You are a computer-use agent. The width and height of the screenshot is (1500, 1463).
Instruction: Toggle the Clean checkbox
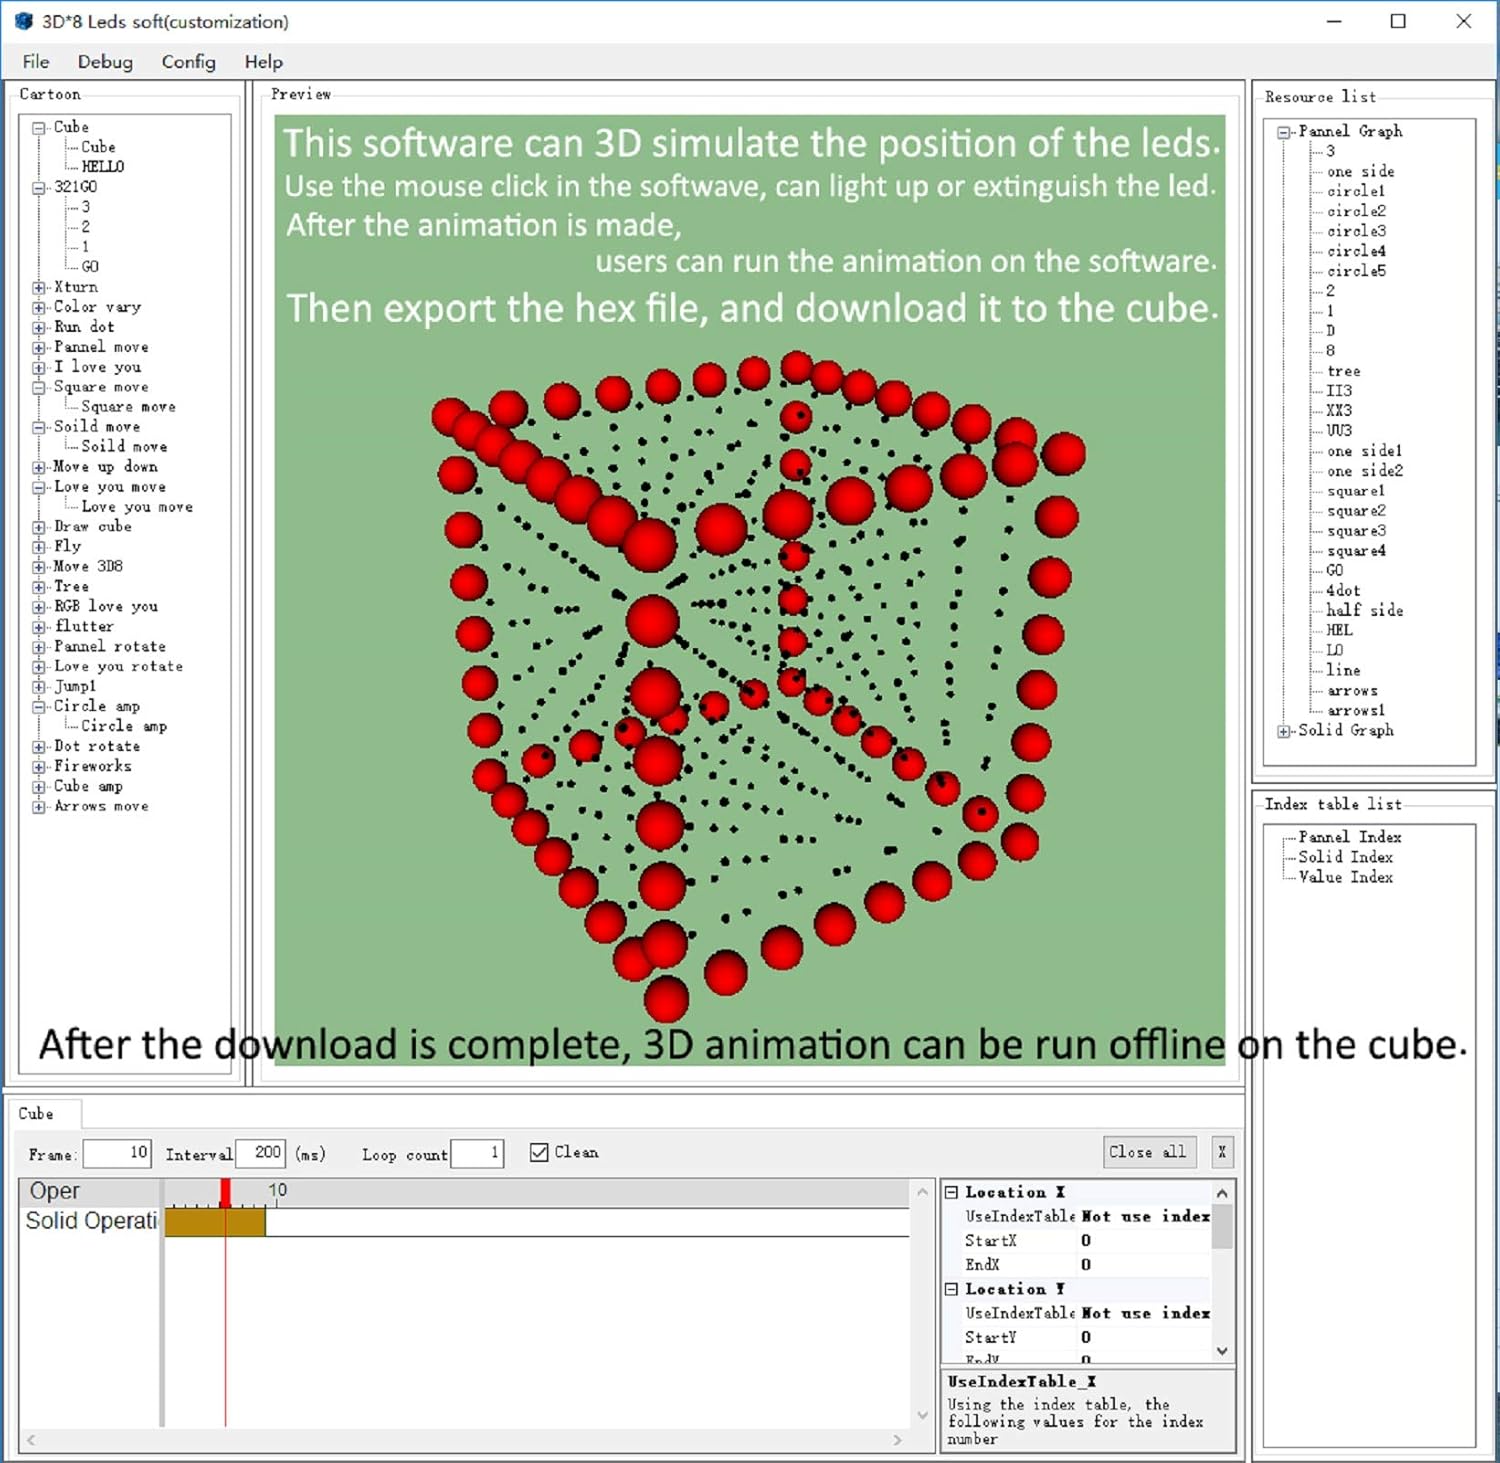coord(538,1152)
